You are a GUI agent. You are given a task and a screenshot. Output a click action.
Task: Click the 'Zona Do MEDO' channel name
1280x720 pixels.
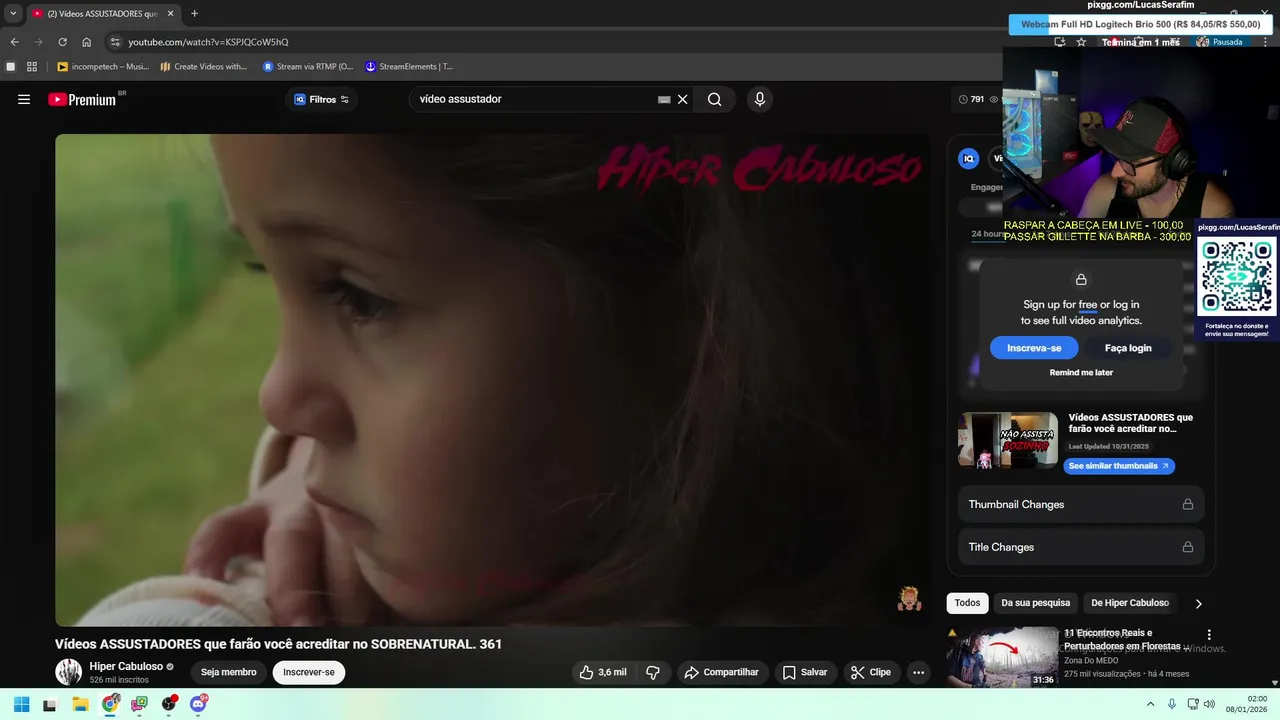pos(1093,660)
